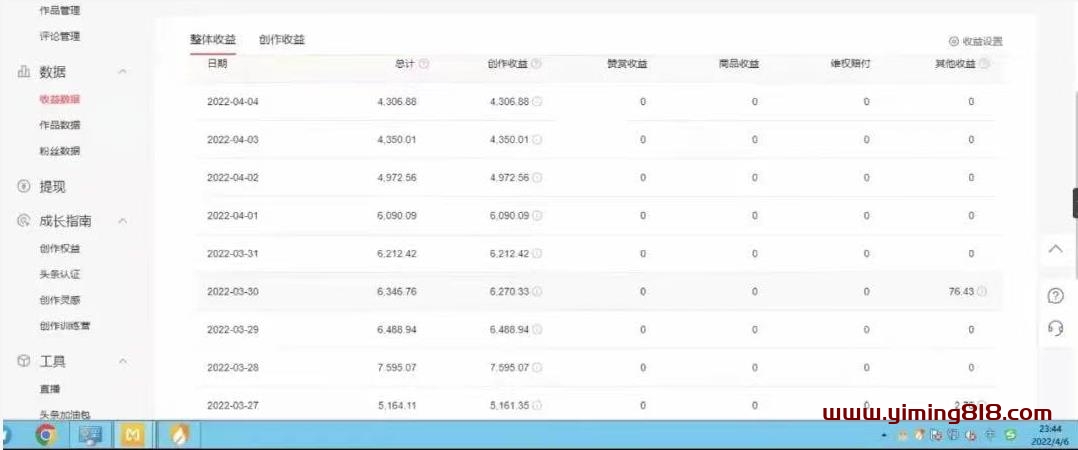Click the 5,164.11 total value
1078x450 pixels.
(397, 405)
